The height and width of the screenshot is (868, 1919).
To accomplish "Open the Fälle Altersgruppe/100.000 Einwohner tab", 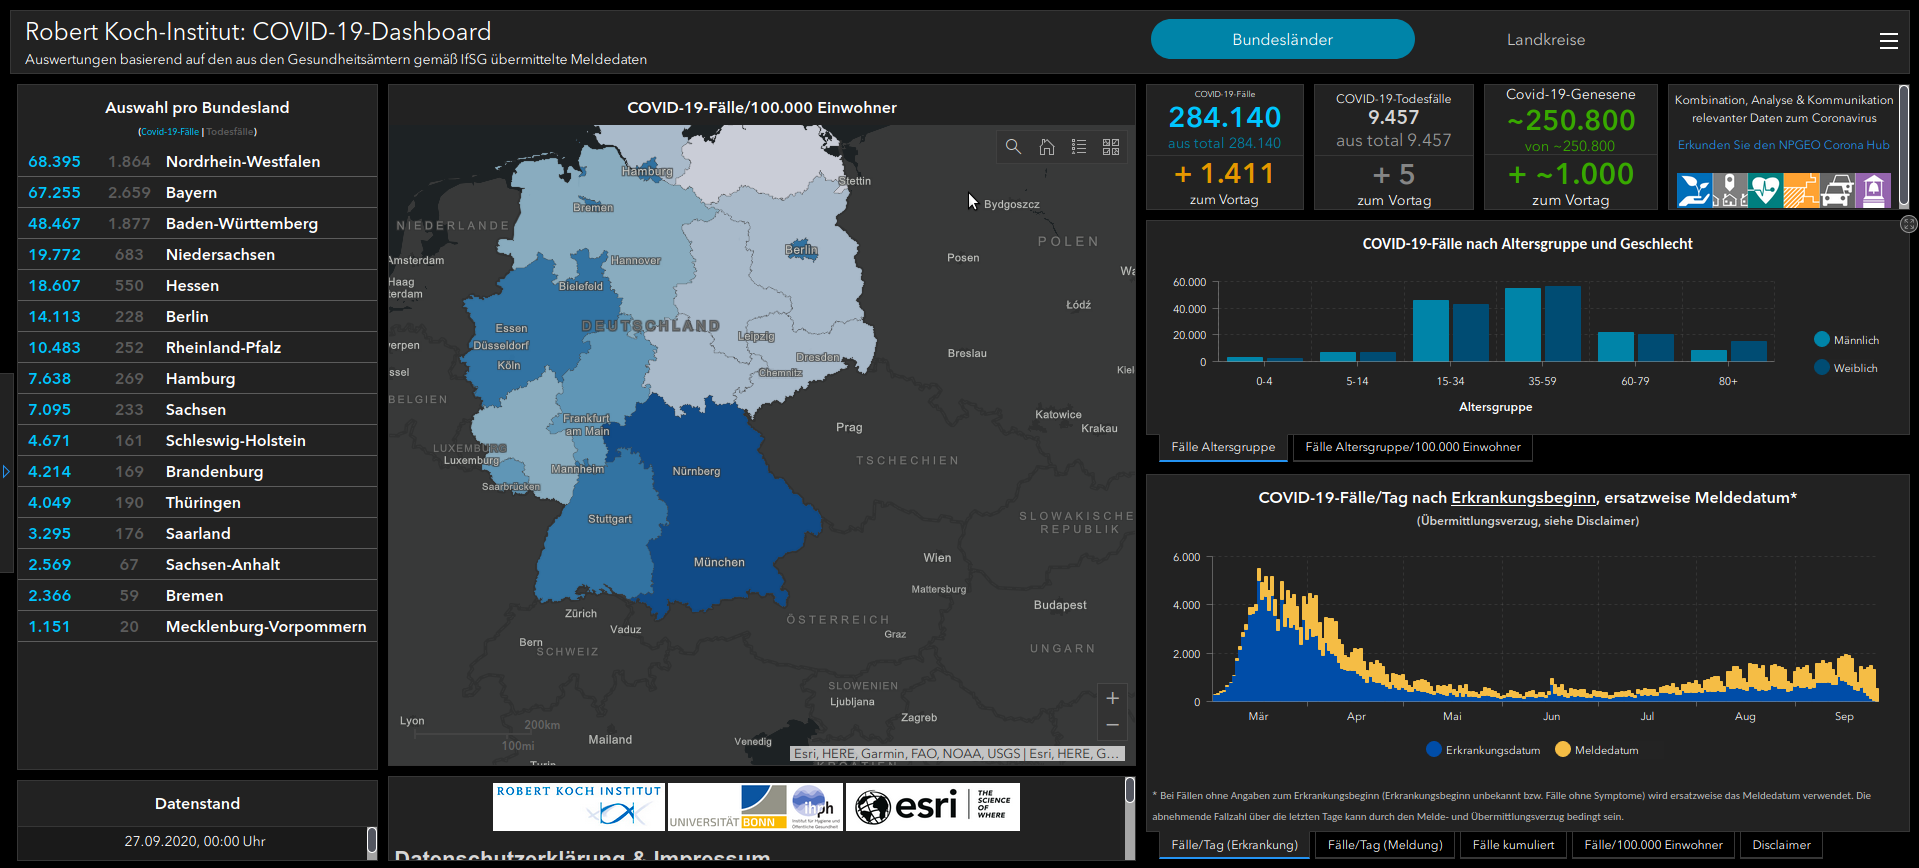I will (x=1412, y=447).
